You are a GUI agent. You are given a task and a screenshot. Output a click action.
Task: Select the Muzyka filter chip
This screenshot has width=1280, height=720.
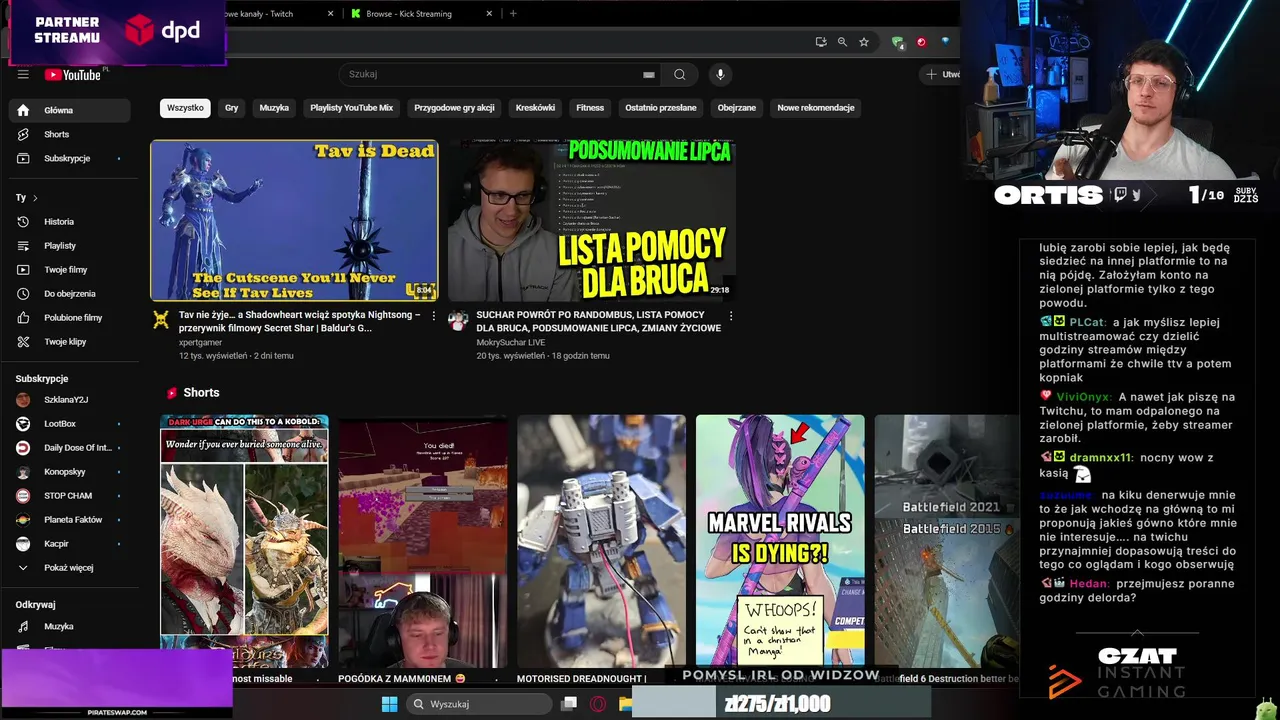click(274, 108)
